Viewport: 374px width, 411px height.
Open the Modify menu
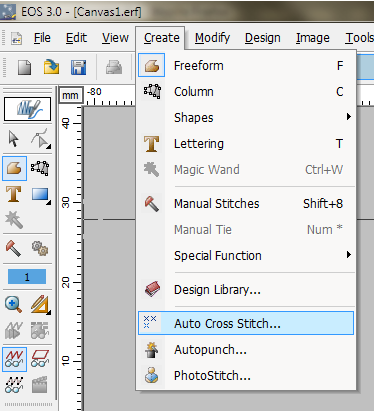212,38
